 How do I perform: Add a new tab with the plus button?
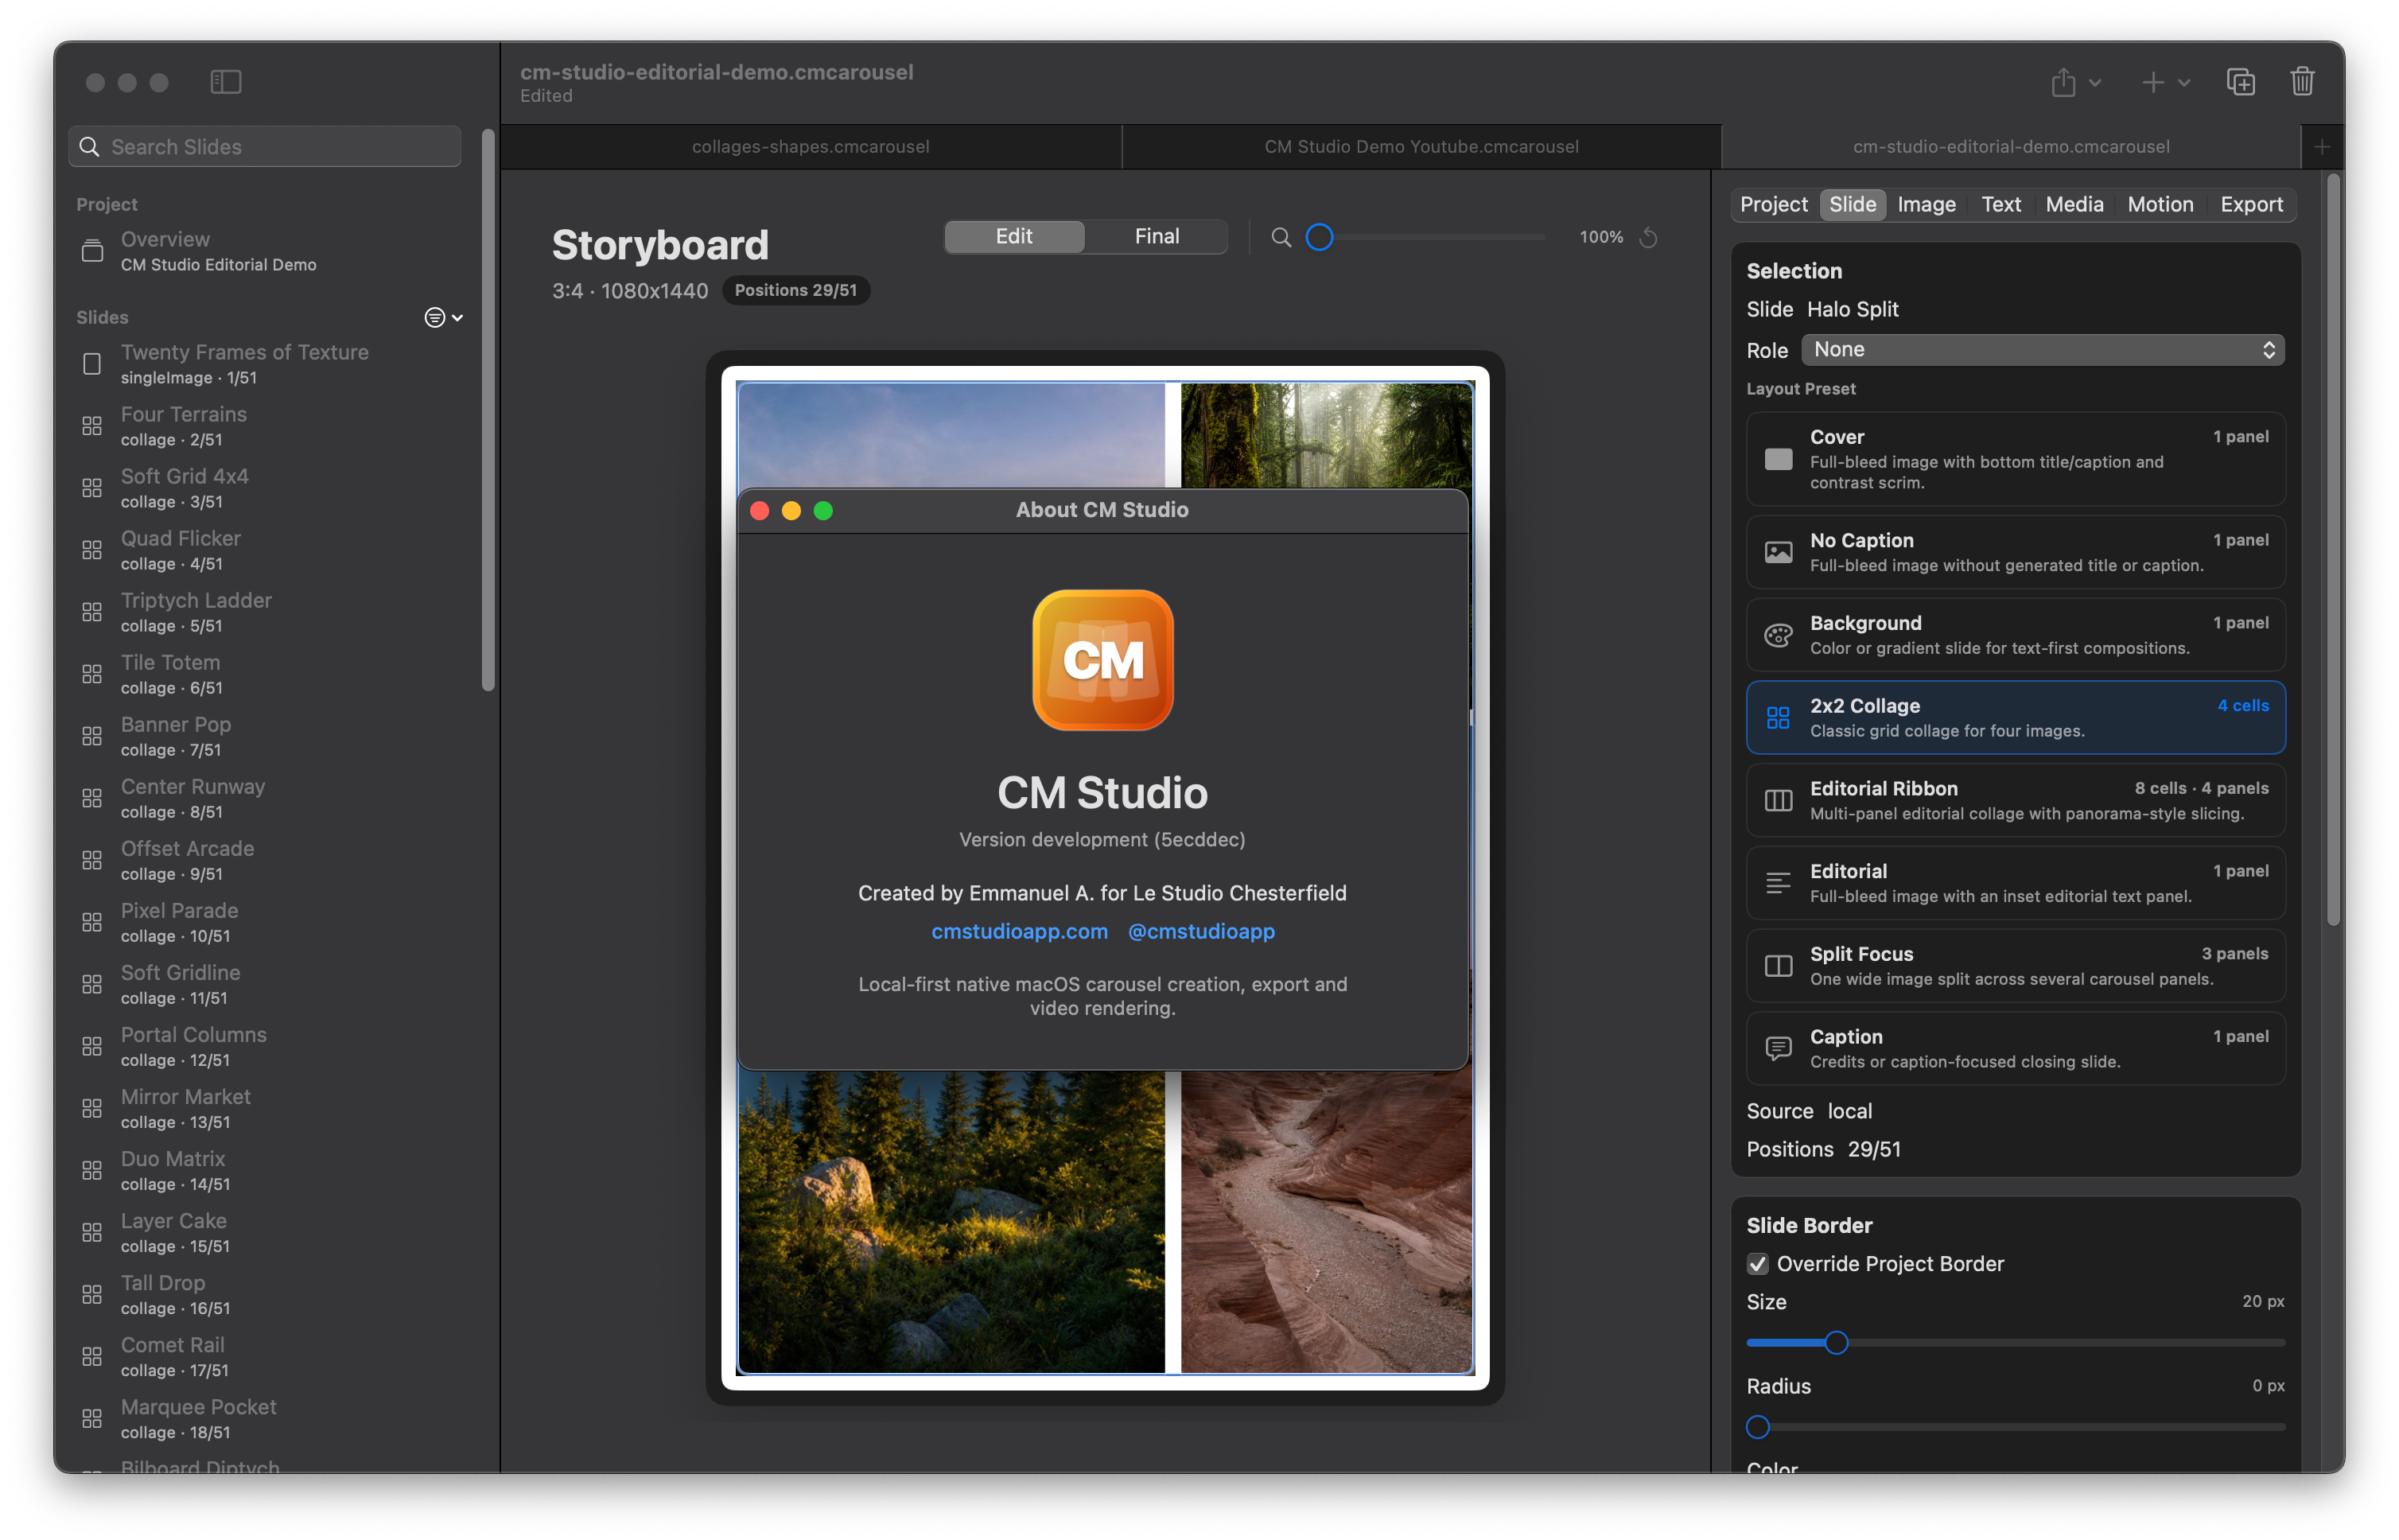coord(2322,147)
